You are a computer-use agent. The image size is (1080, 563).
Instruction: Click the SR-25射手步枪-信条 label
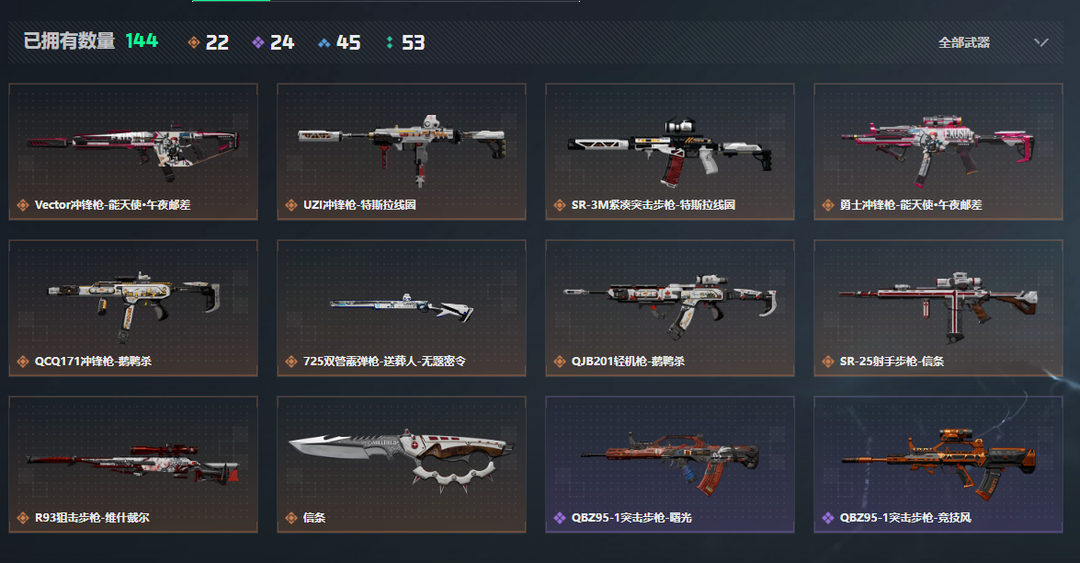tap(891, 361)
